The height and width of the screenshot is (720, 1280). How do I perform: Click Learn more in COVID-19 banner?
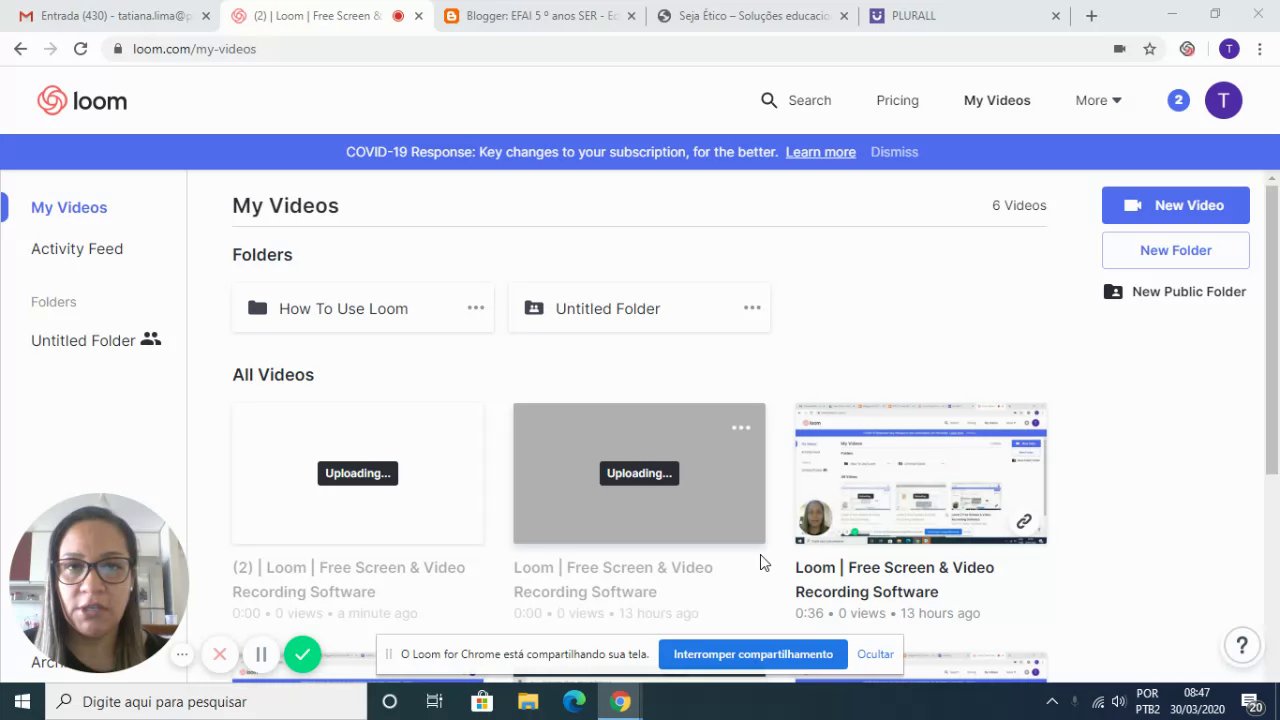[820, 152]
